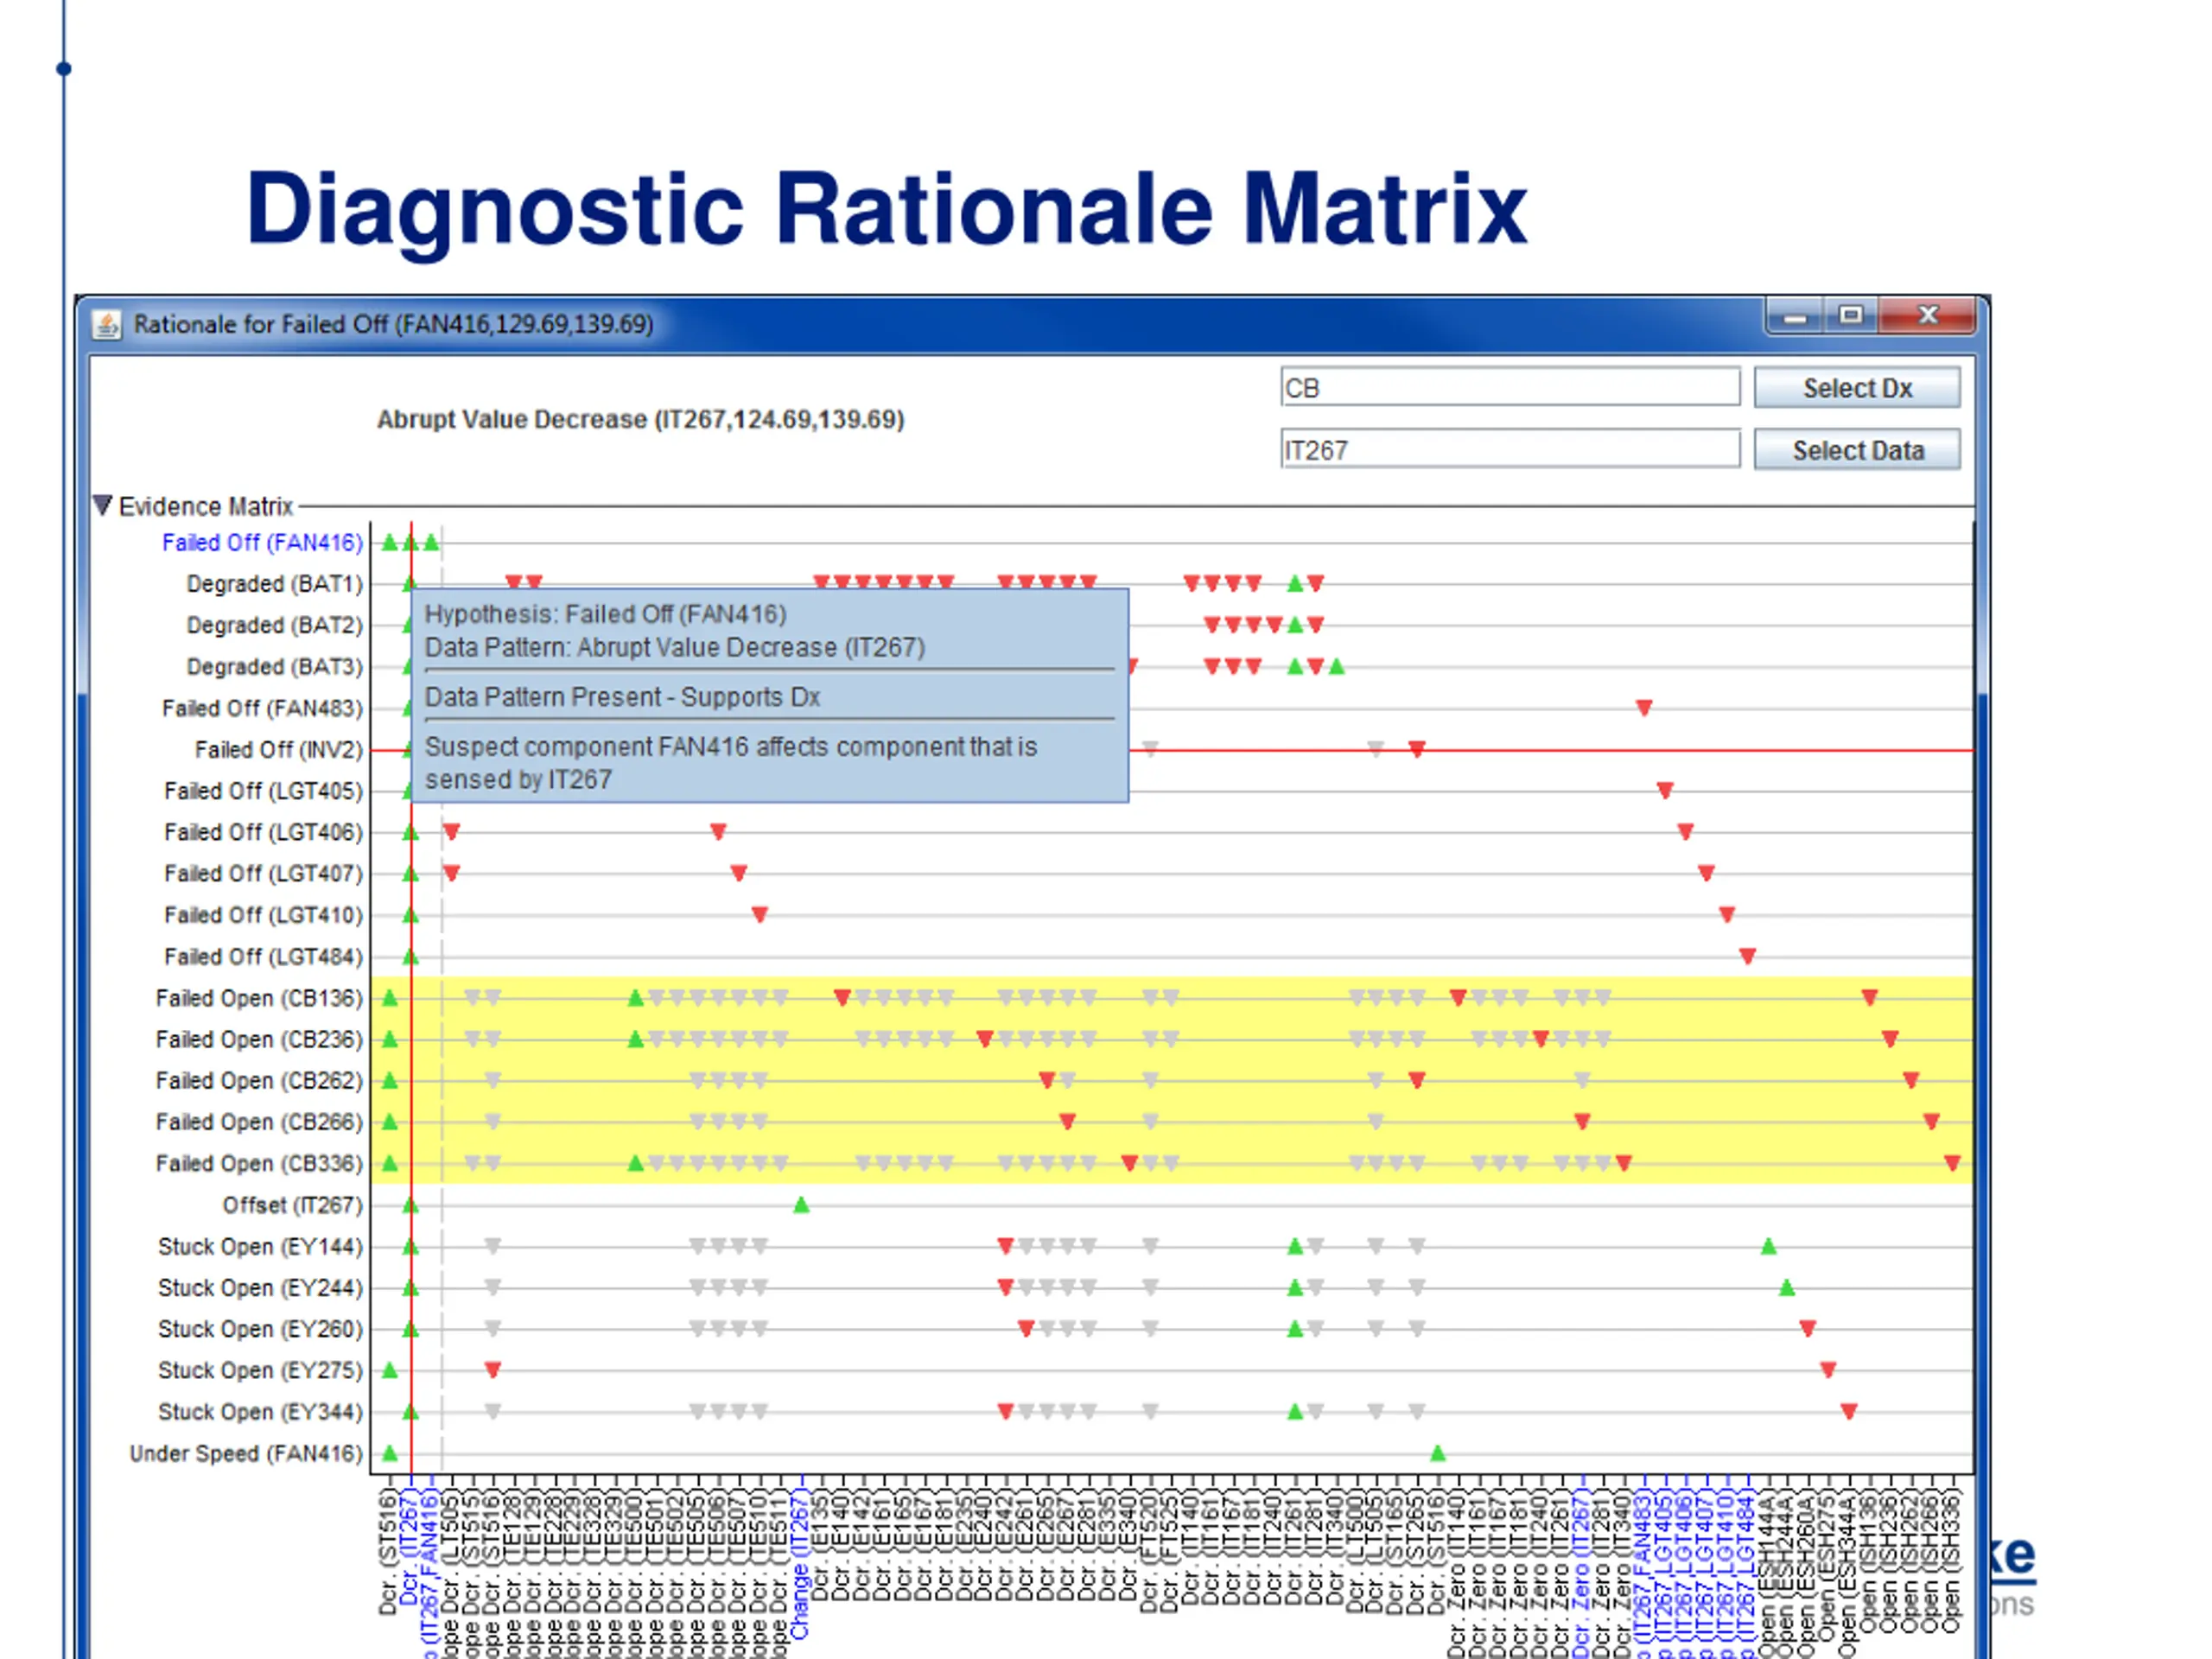This screenshot has width=2212, height=1659.
Task: Select the Failed Off (FAN416) row label
Action: (263, 542)
